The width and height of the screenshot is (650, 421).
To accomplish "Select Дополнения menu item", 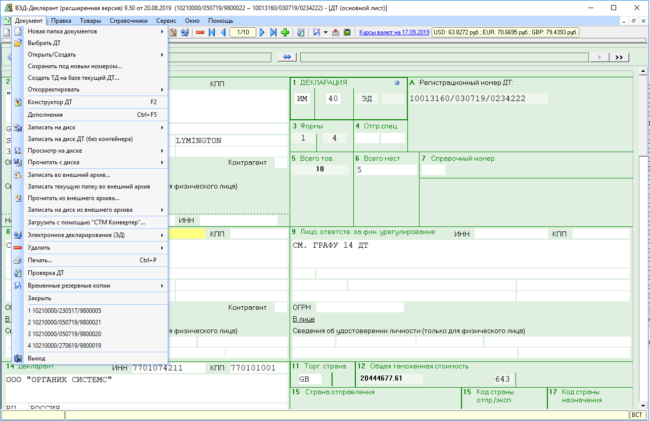I will point(47,114).
